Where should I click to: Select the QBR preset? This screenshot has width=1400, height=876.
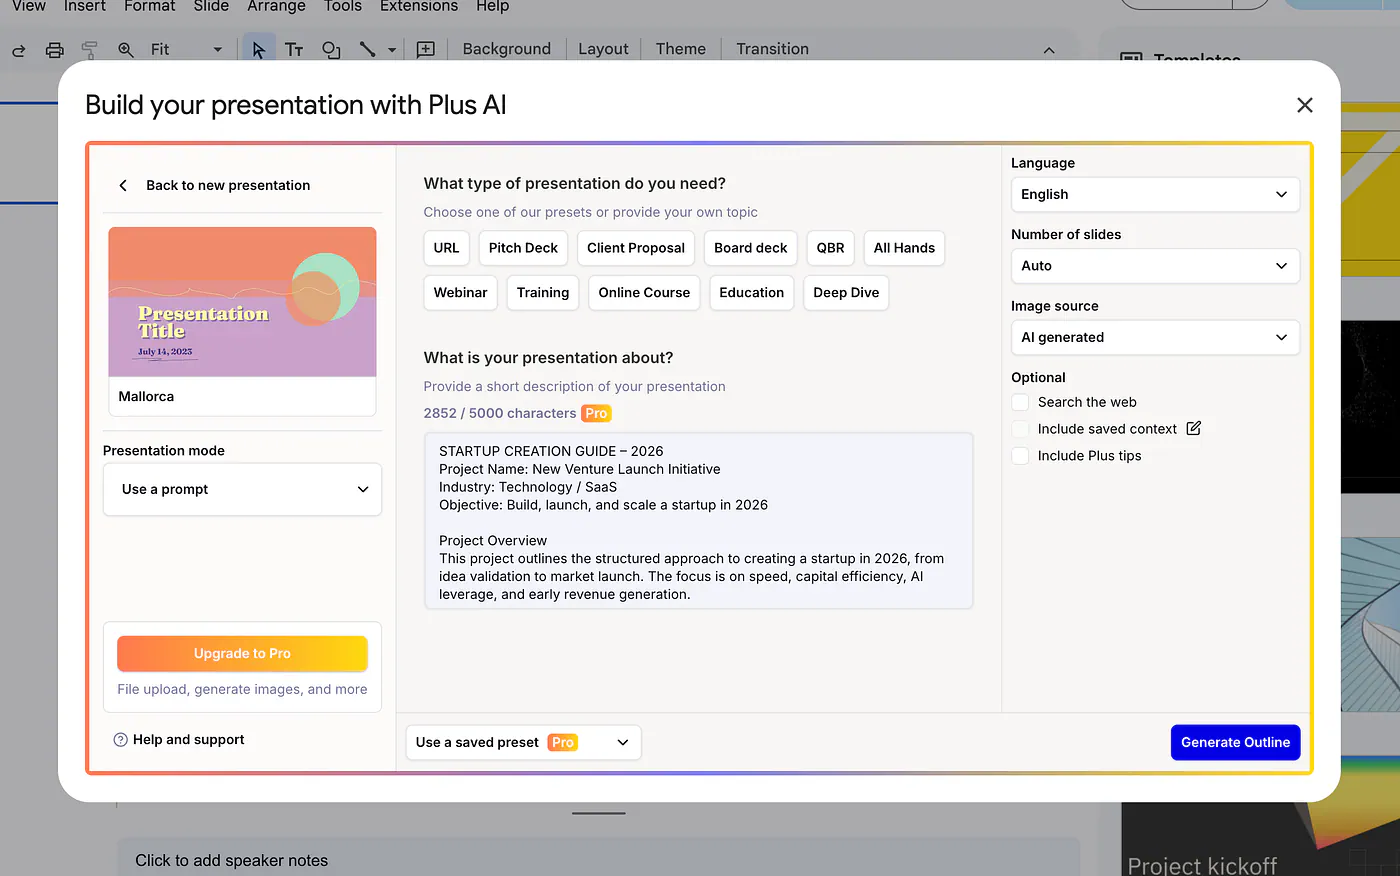(830, 248)
